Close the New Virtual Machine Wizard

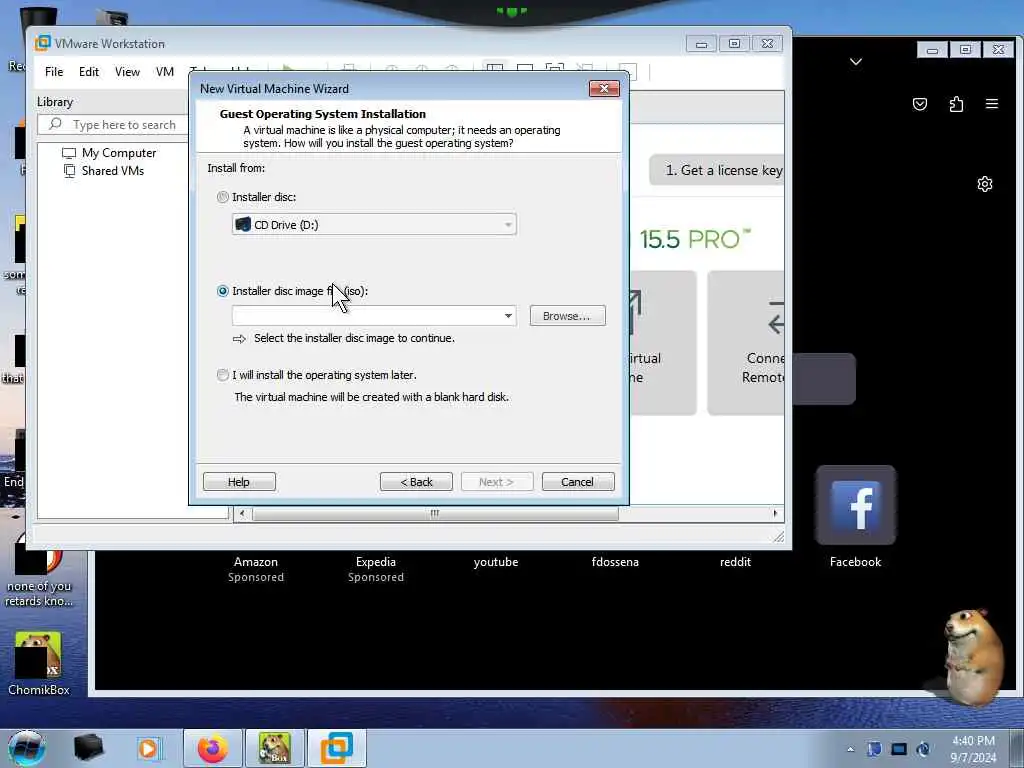[603, 88]
